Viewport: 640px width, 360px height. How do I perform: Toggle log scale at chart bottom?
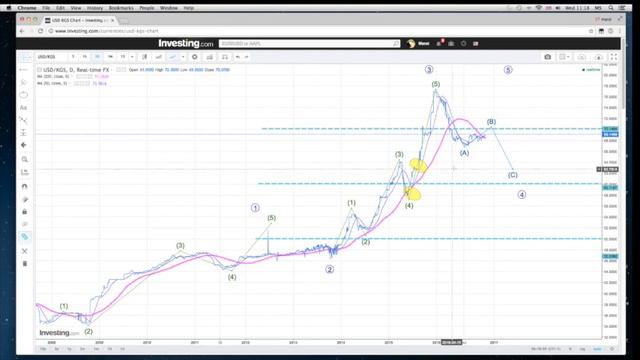(x=583, y=349)
